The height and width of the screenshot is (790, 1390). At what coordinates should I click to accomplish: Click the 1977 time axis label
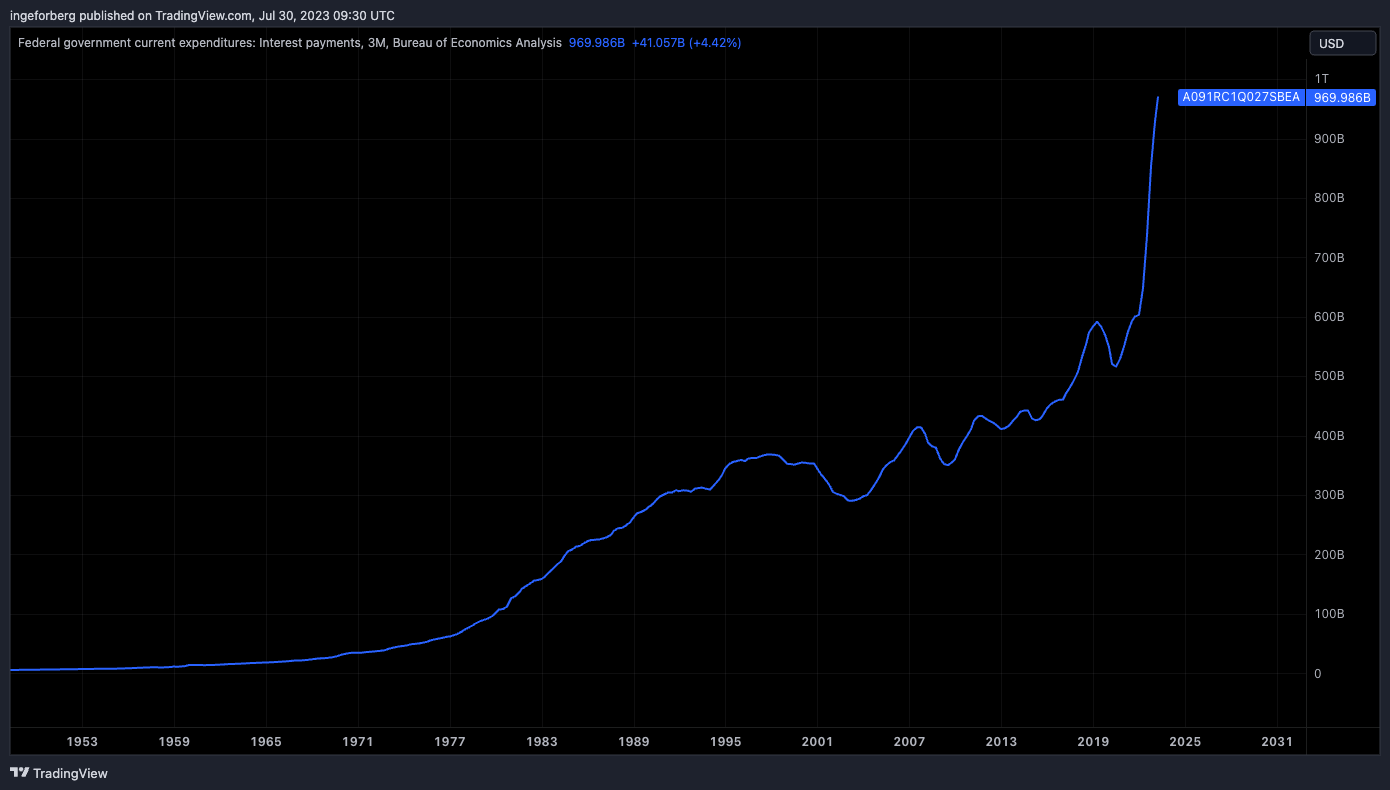tap(450, 742)
